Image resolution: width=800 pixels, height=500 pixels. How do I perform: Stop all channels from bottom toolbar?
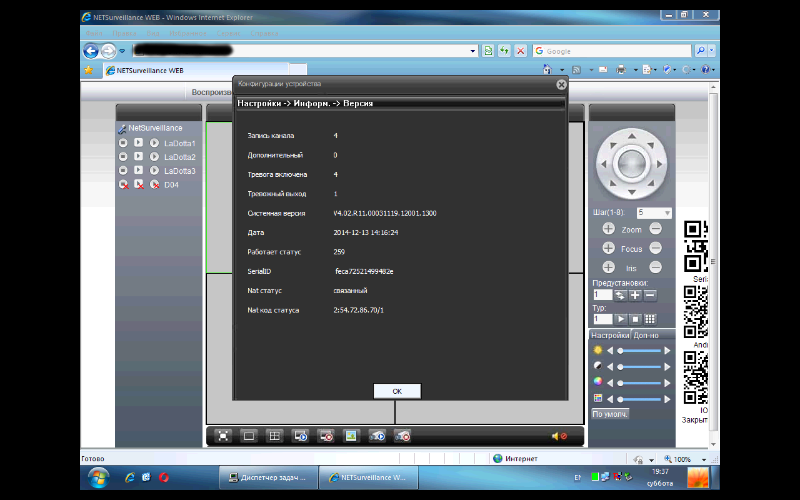[326, 436]
